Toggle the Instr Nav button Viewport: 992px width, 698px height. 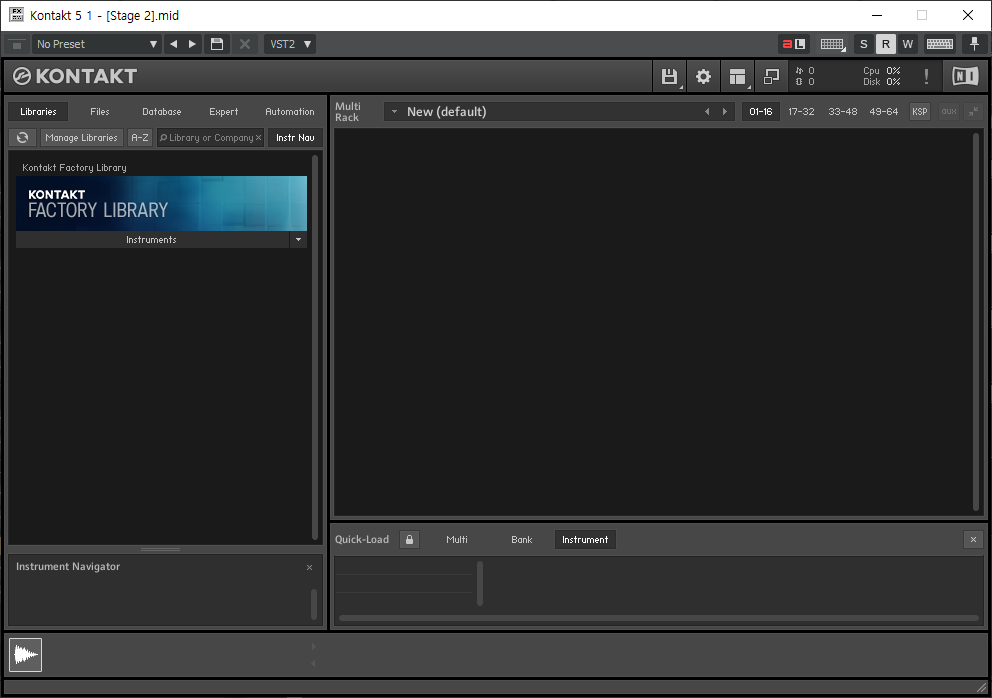point(295,137)
